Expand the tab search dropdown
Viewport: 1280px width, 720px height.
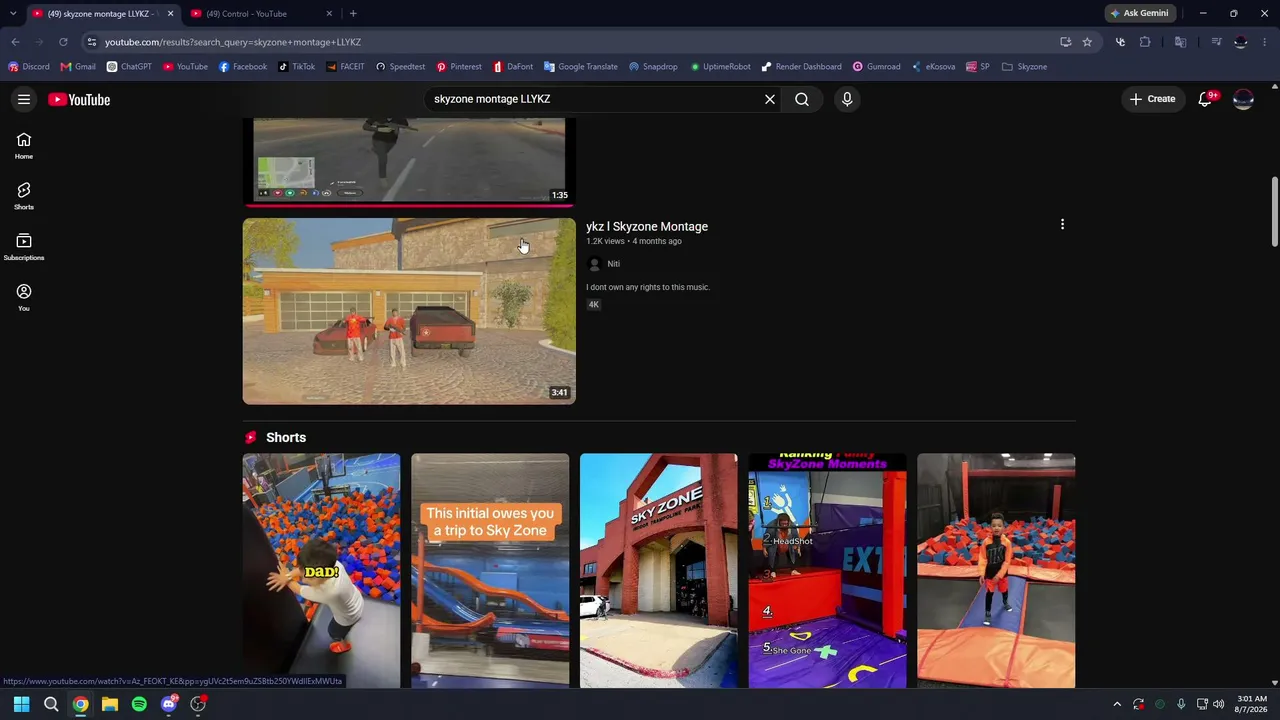12,13
